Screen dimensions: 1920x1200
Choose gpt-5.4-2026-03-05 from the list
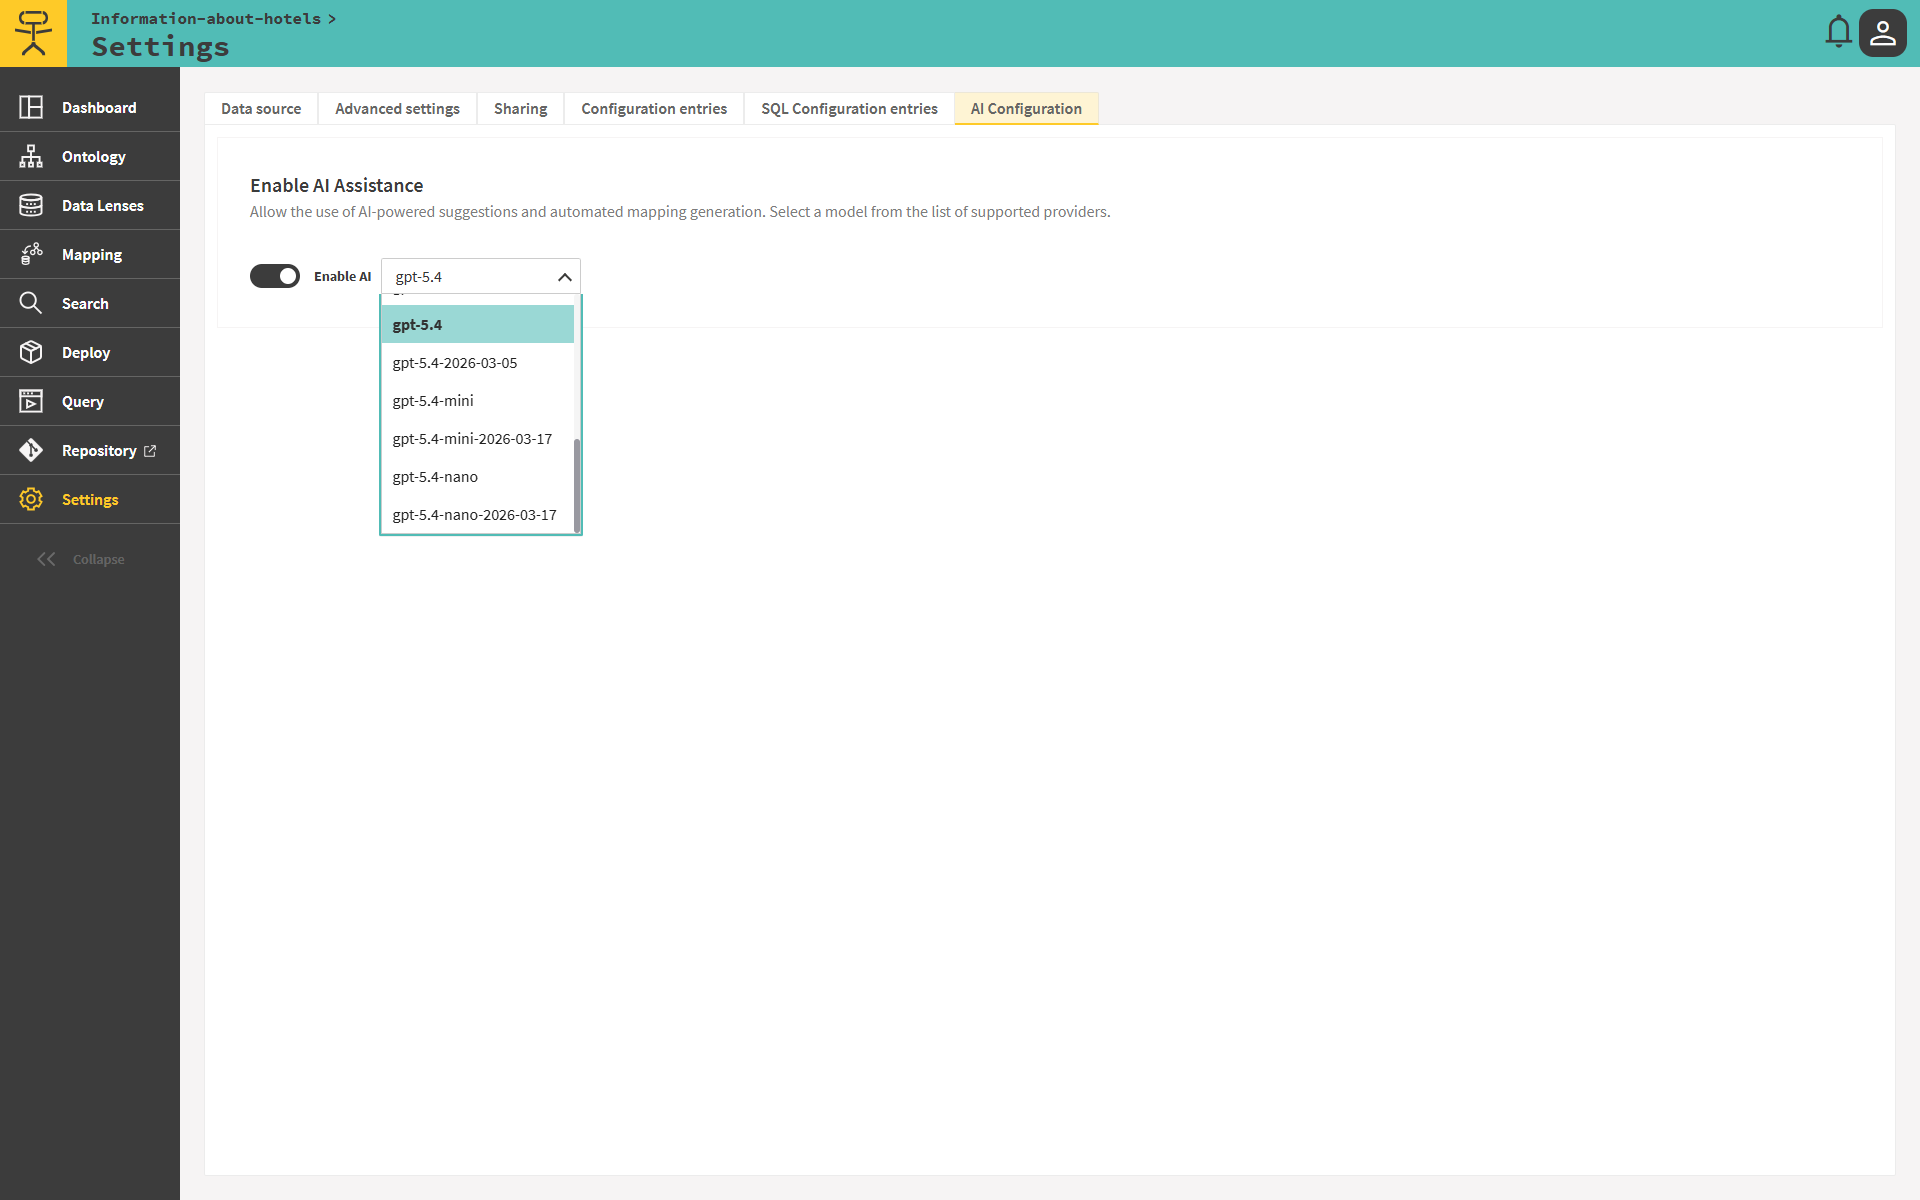[478, 363]
